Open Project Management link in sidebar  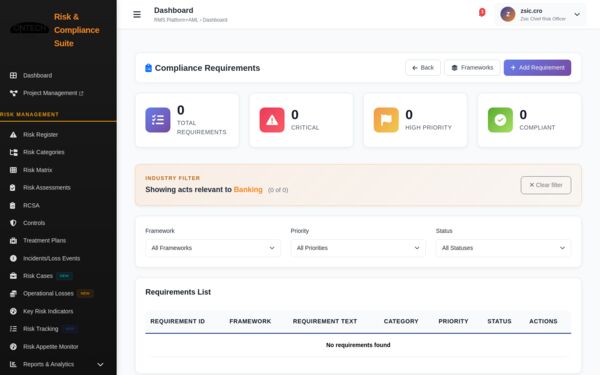pyautogui.click(x=53, y=93)
